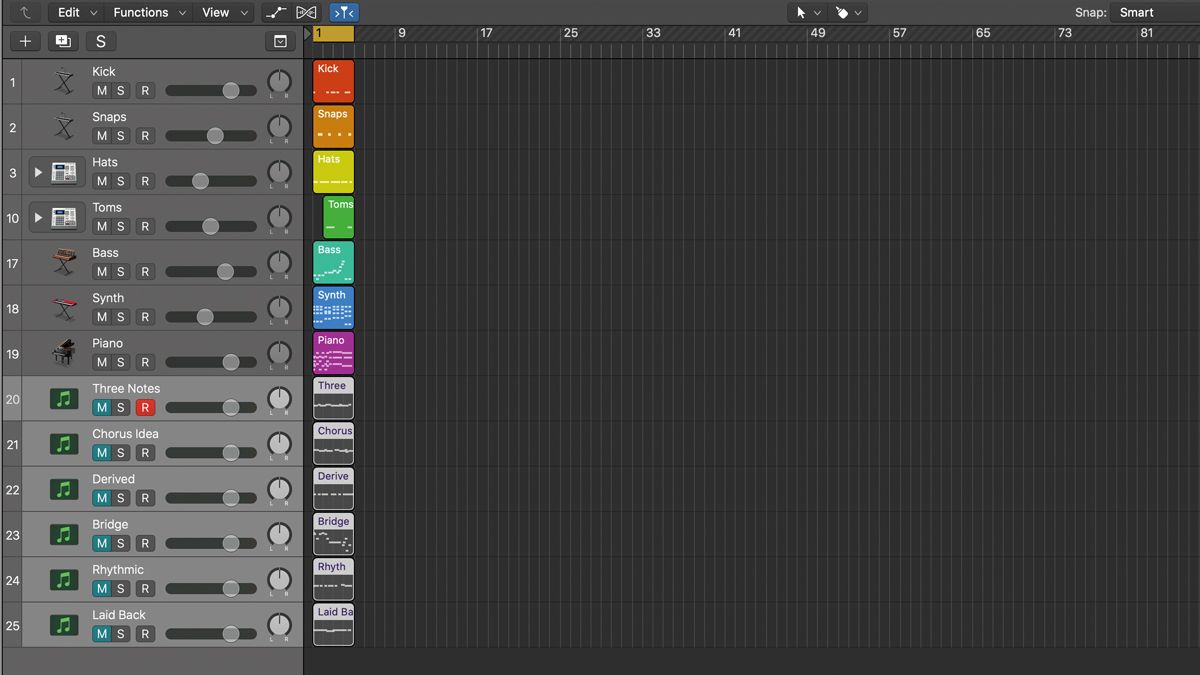
Task: Click the undo arrow icon in the toolbar
Action: point(22,12)
